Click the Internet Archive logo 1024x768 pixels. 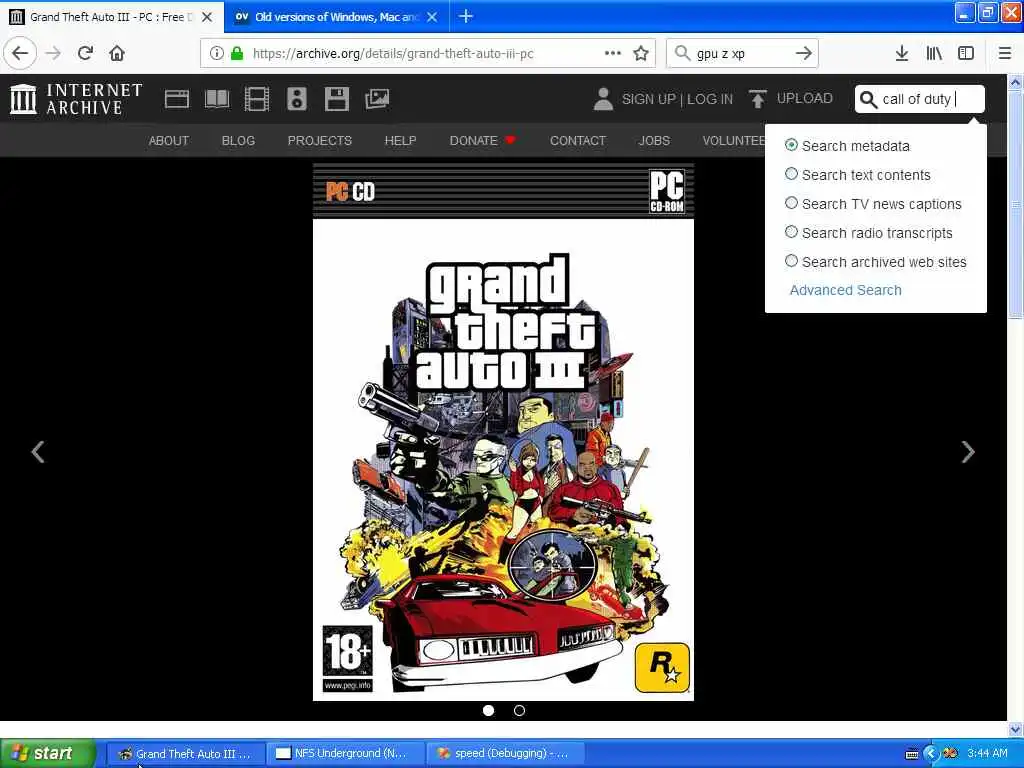click(76, 99)
